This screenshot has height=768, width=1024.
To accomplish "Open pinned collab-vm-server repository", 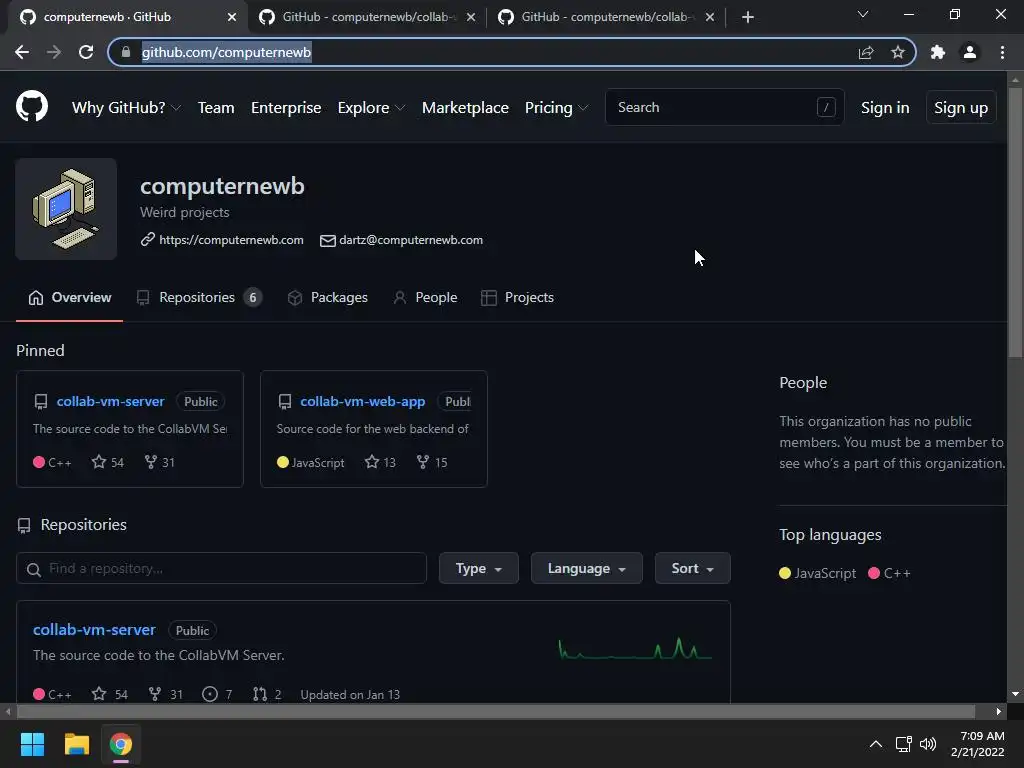I will 110,402.
